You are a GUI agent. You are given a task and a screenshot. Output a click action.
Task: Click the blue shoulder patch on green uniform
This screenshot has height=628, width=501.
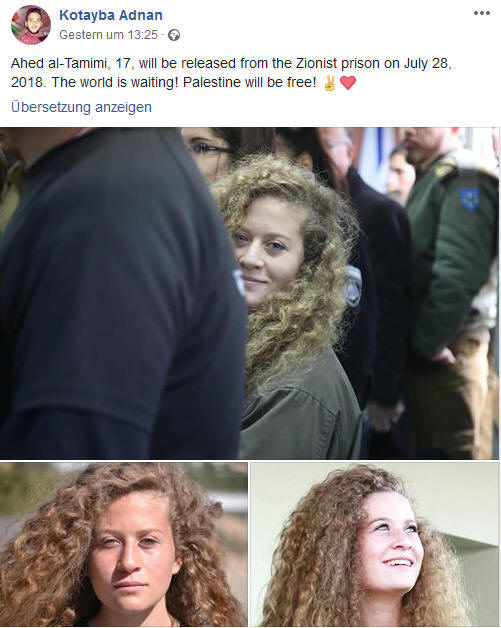(x=469, y=199)
